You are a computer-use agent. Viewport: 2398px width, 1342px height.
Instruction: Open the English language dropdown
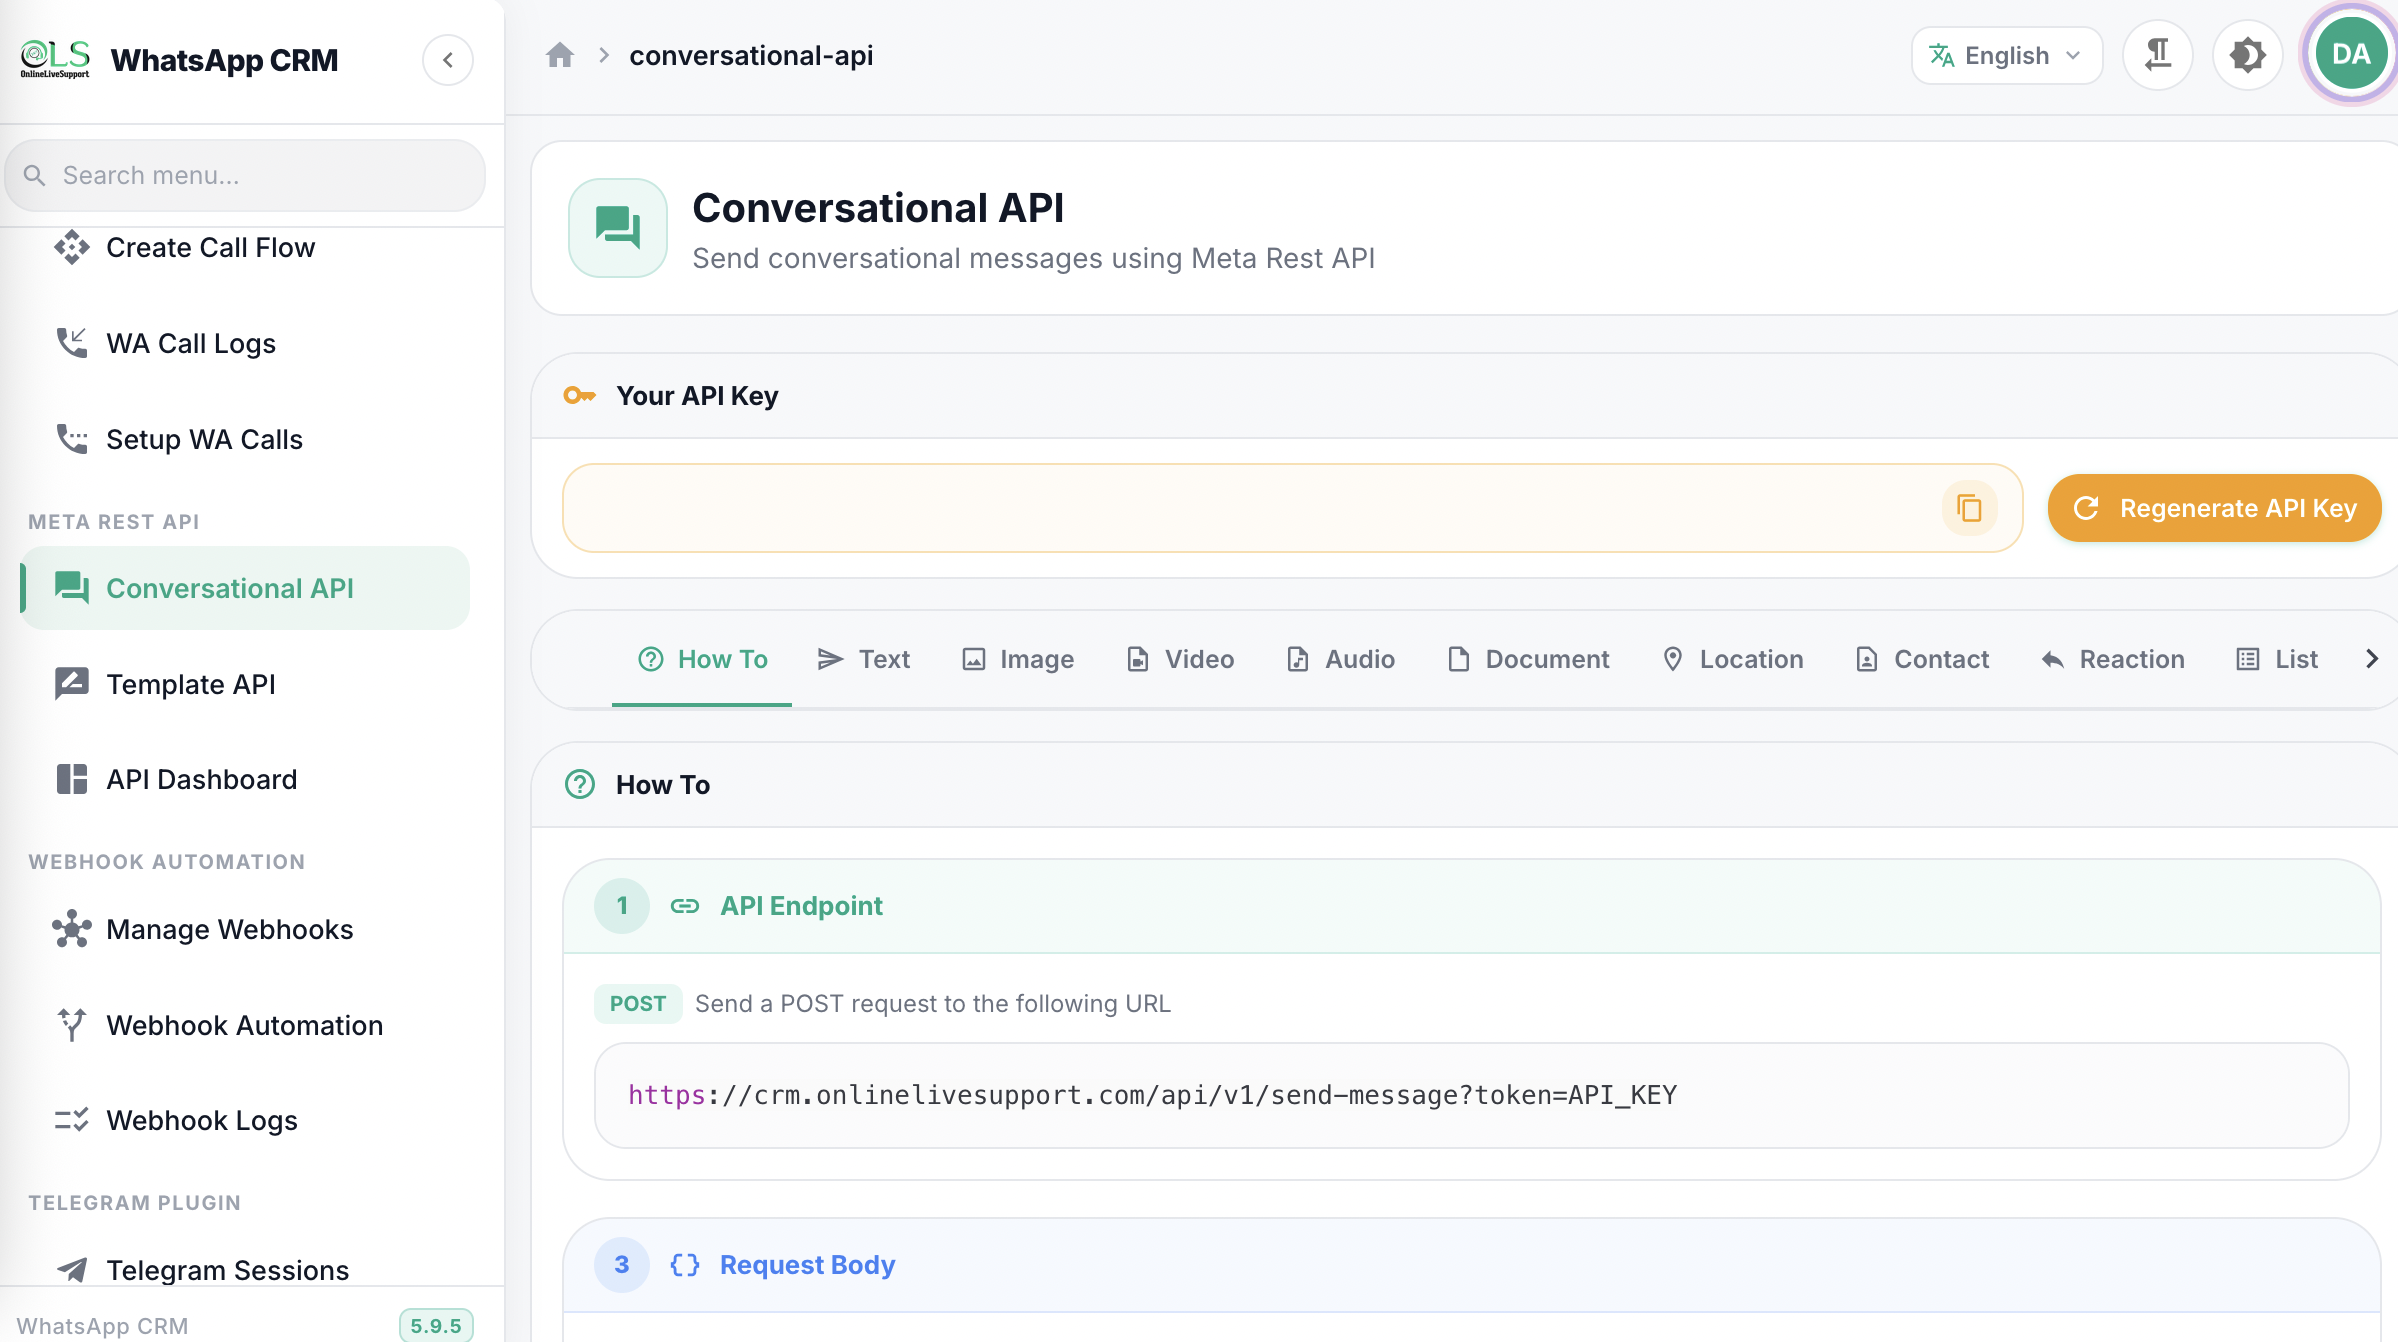[2006, 56]
